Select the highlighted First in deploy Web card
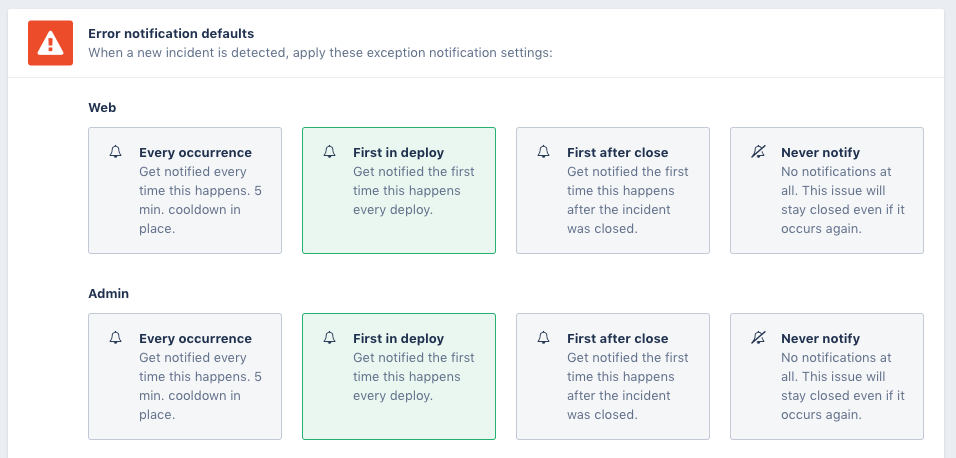Screen dimensions: 956x458 (x=399, y=191)
